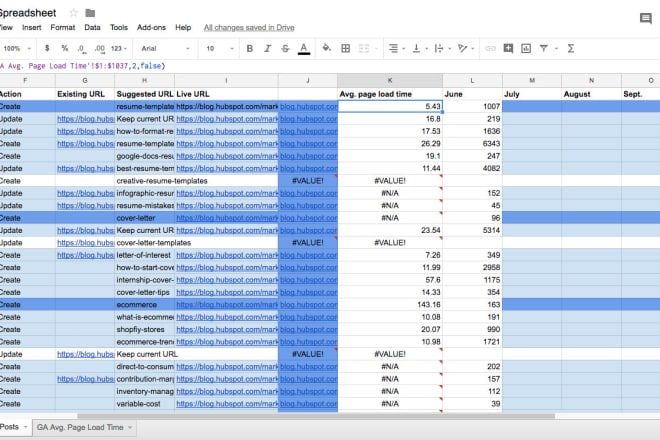The image size is (660, 440).
Task: Switch to GA Avg. Page Load Time sheet
Action: click(x=80, y=427)
